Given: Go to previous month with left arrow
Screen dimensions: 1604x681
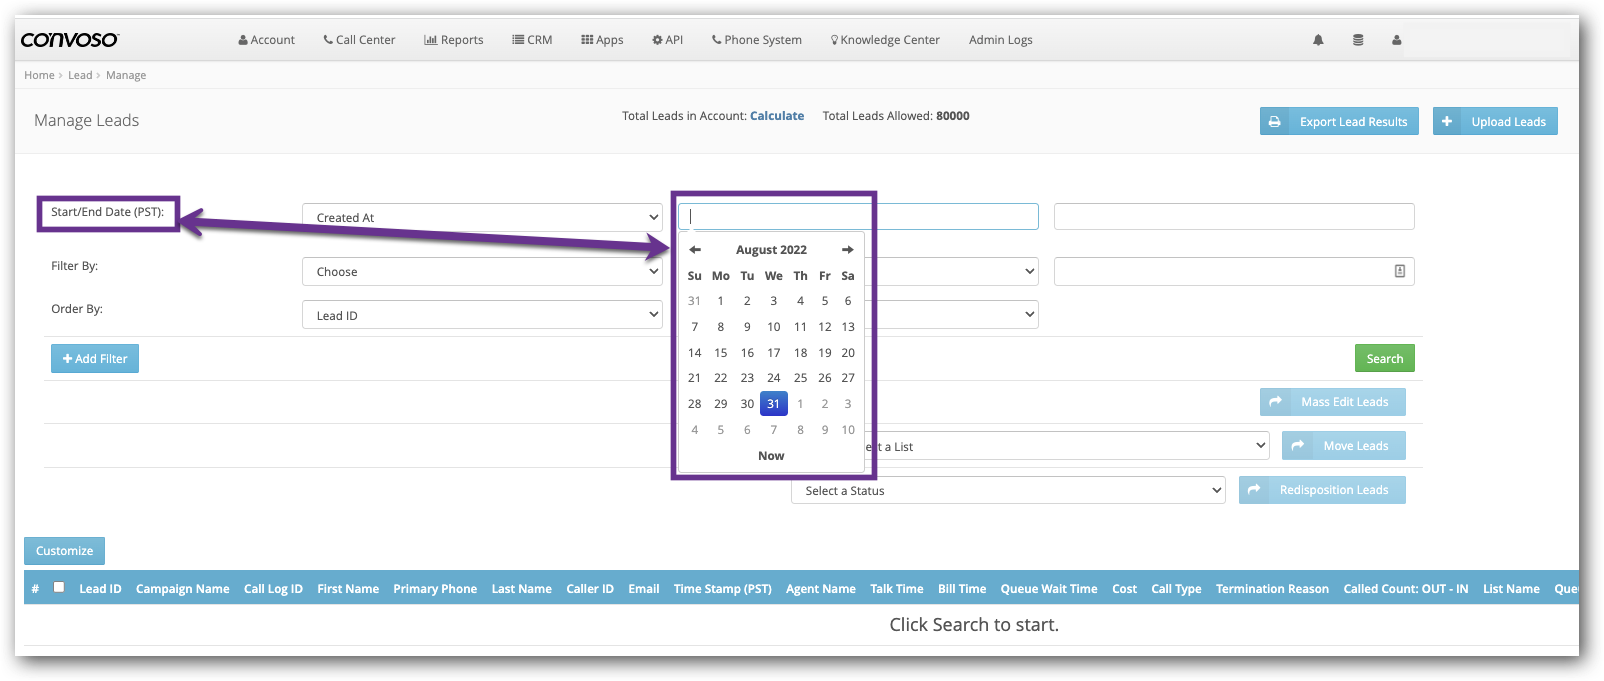Looking at the screenshot, I should point(695,250).
